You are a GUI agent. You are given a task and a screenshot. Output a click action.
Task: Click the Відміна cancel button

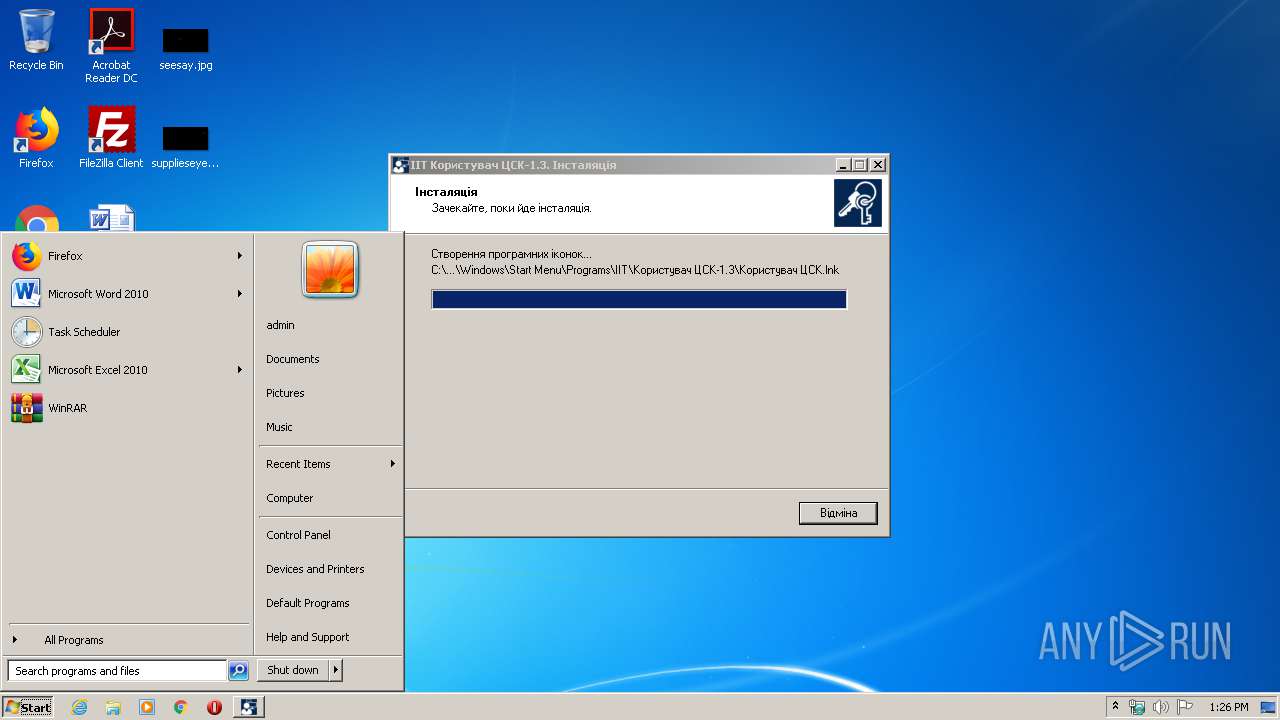838,513
